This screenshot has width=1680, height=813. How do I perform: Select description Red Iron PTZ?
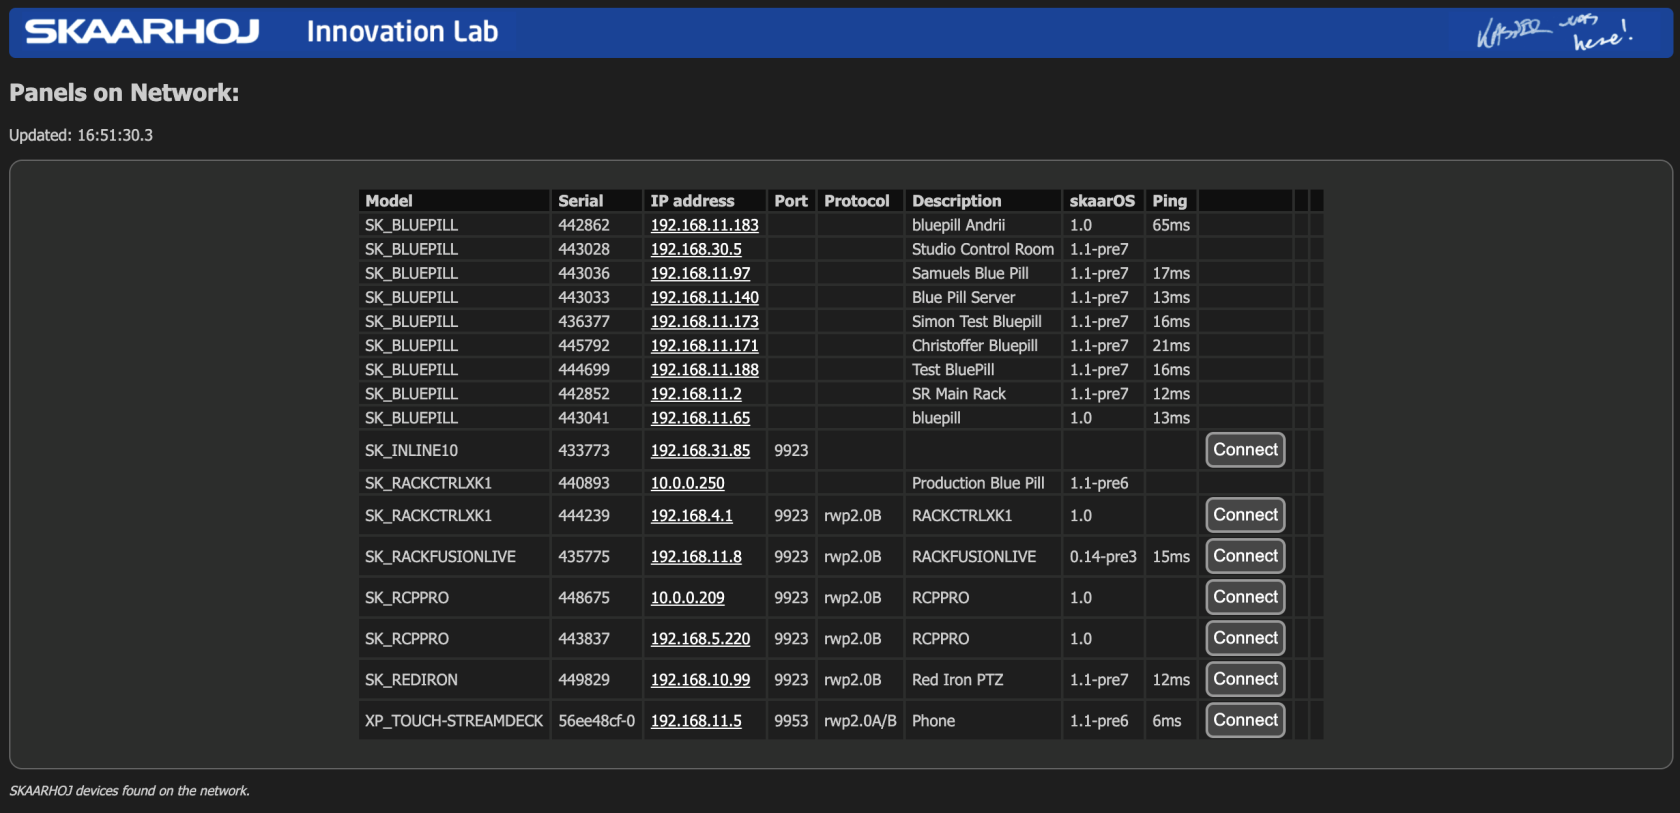tap(957, 679)
